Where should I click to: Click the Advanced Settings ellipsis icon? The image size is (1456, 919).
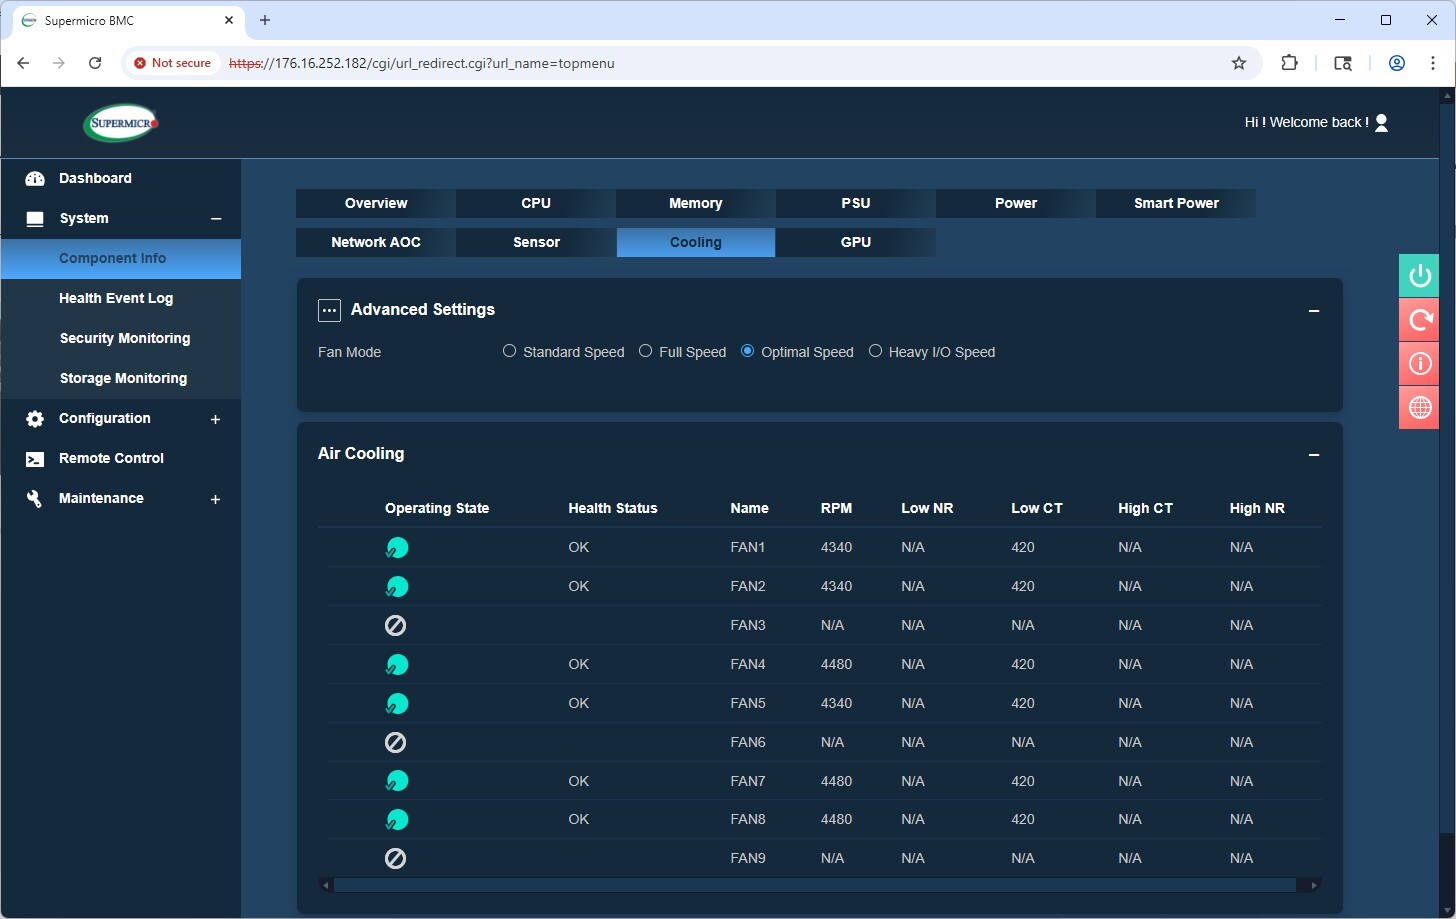329,310
